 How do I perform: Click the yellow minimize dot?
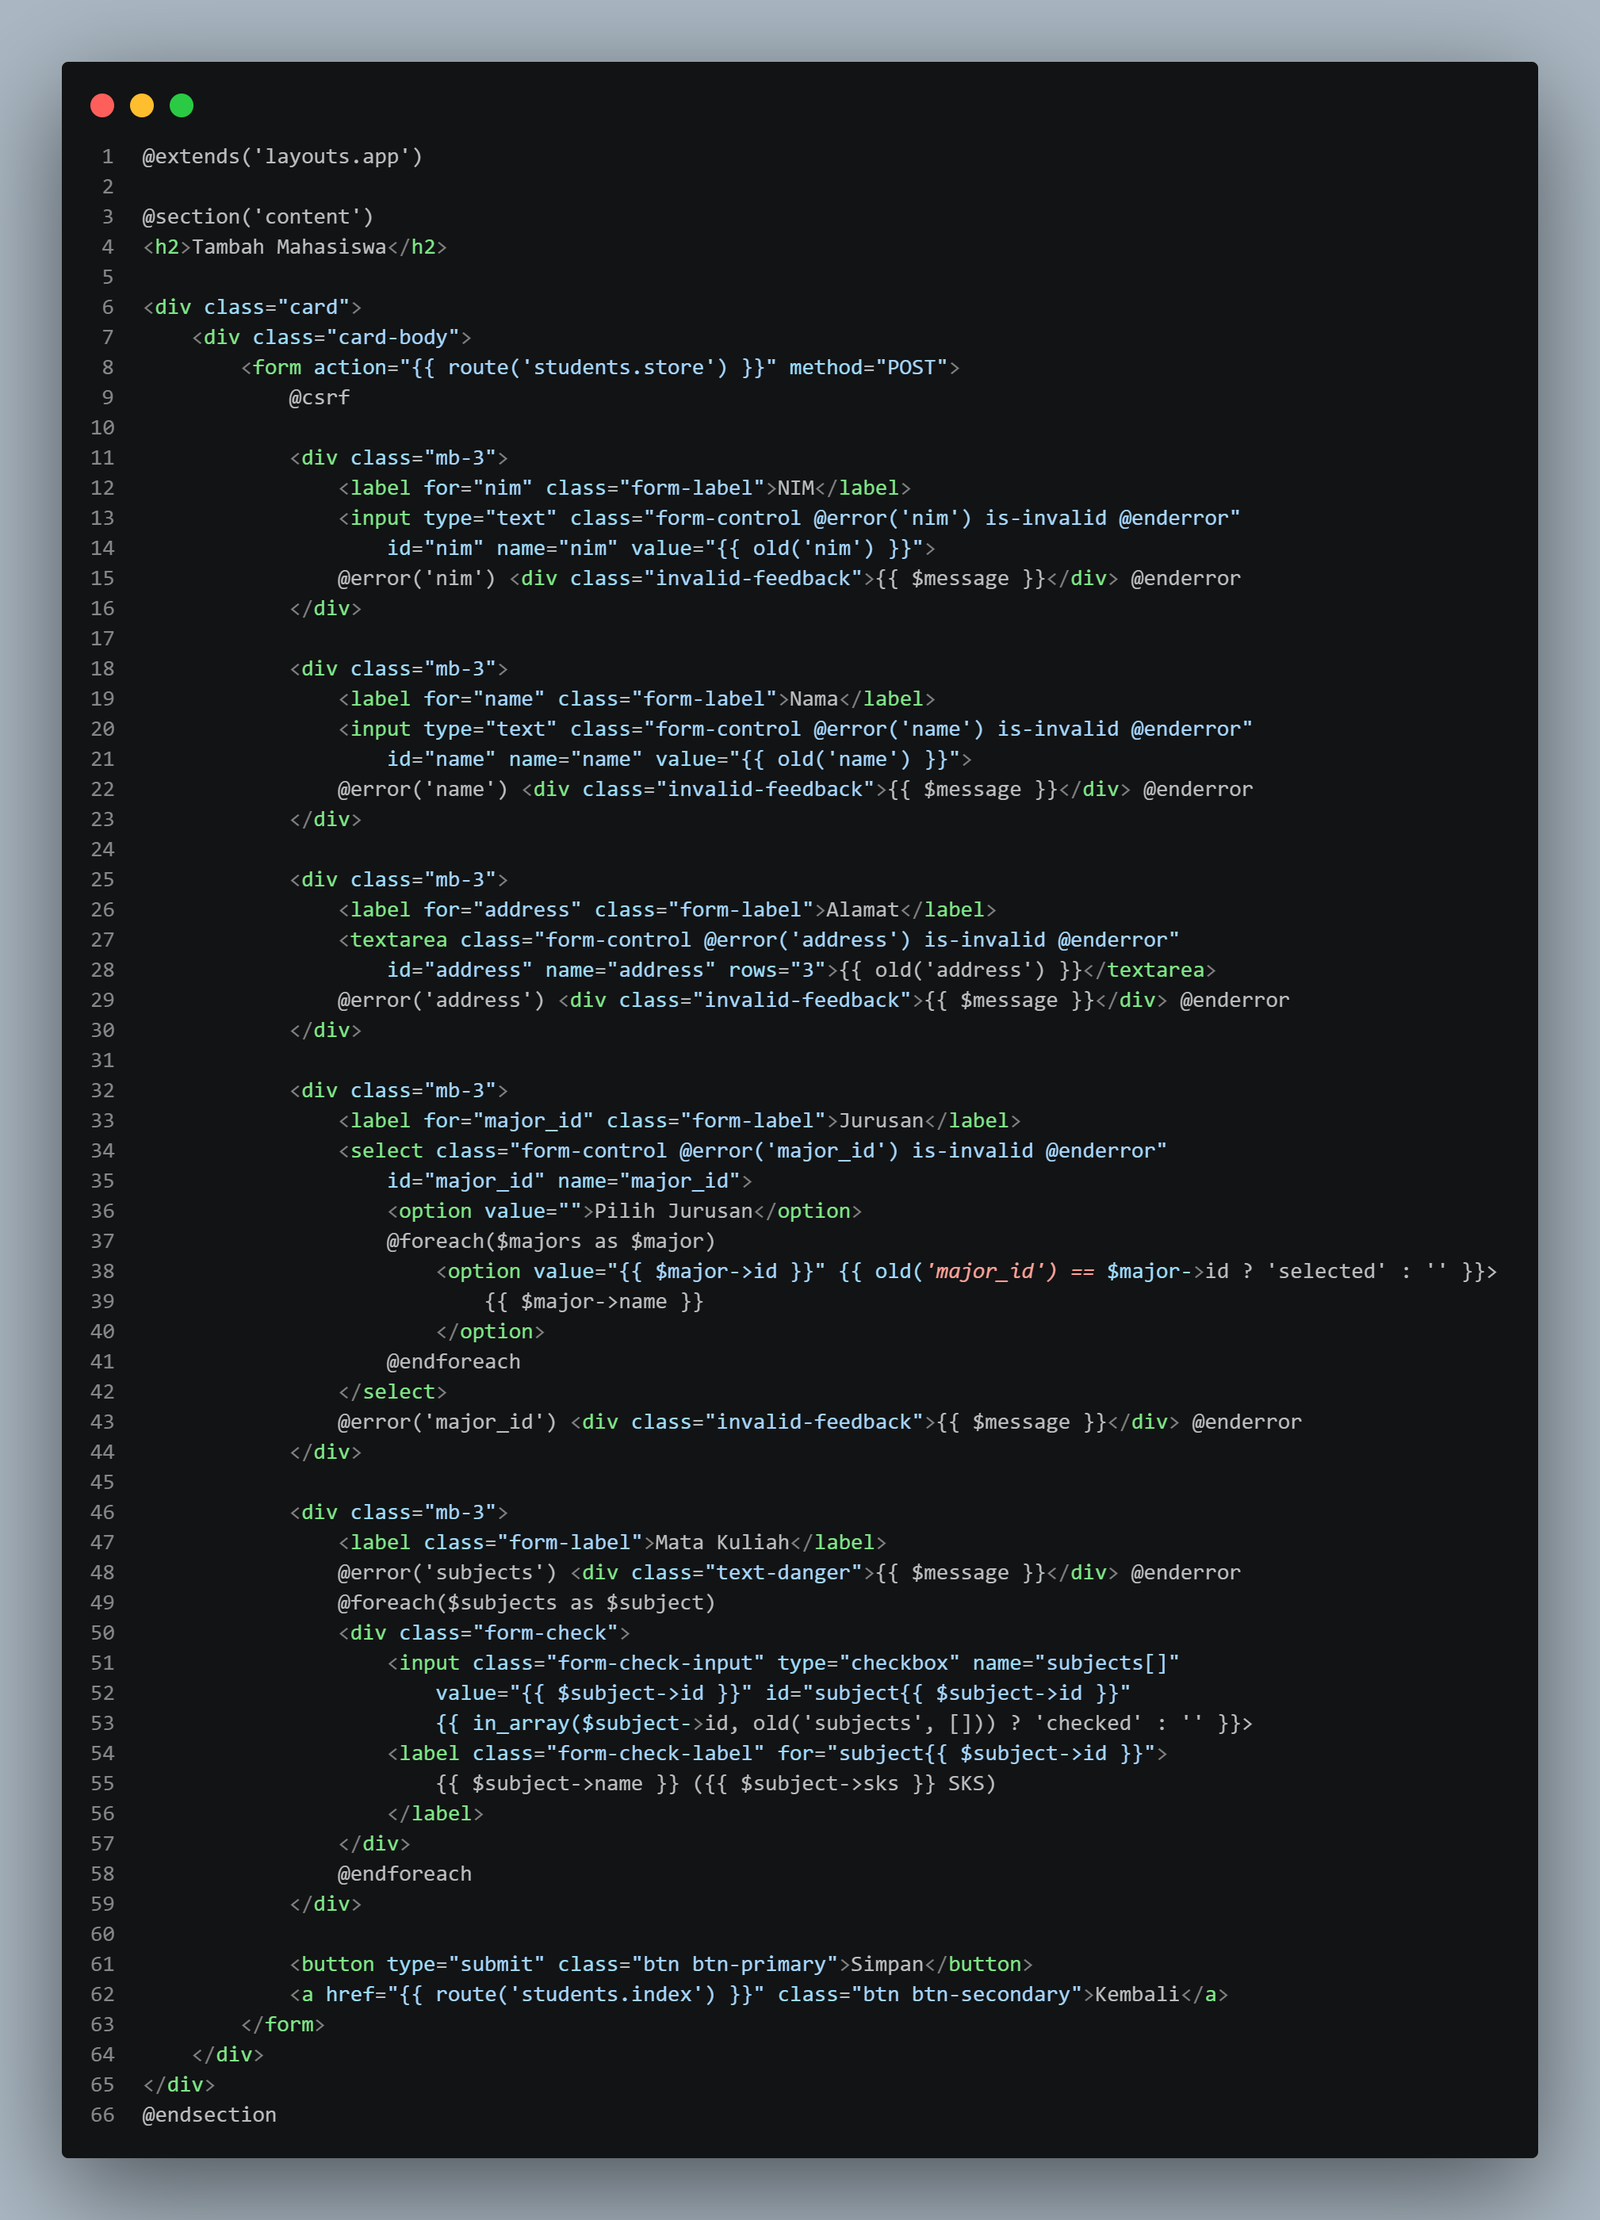(142, 105)
